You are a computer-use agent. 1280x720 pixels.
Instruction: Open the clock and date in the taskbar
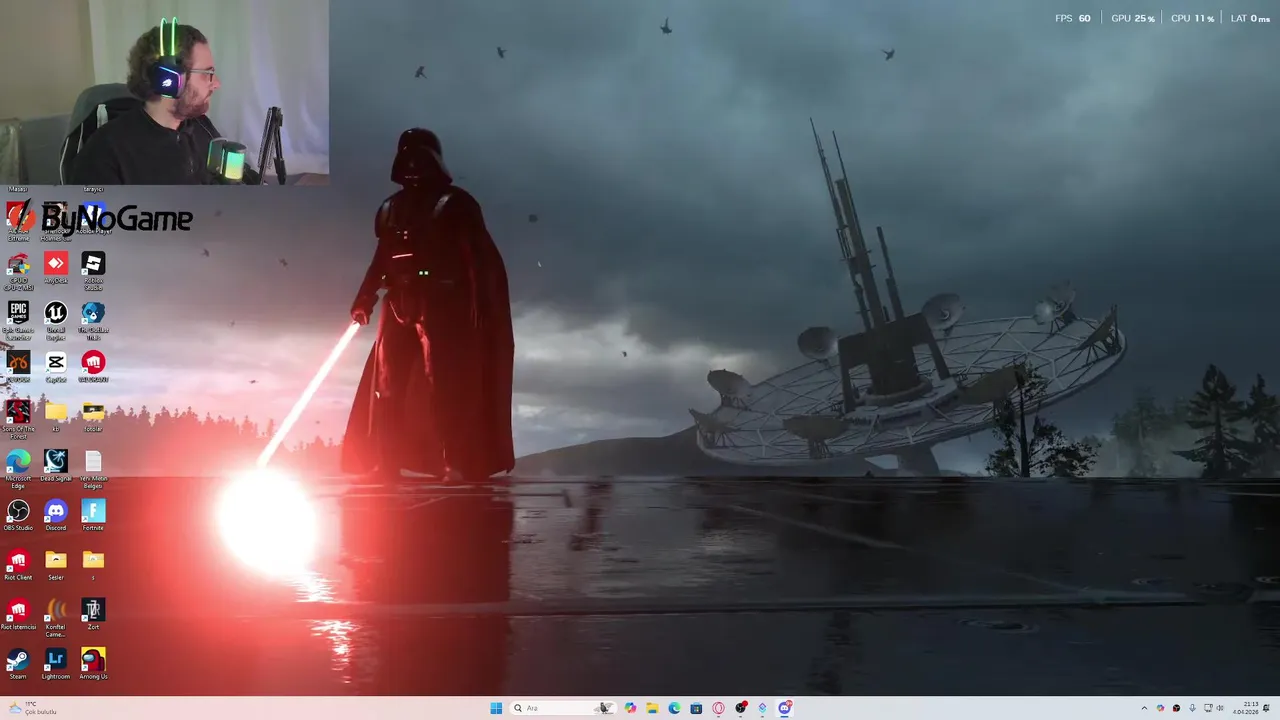(x=1245, y=708)
